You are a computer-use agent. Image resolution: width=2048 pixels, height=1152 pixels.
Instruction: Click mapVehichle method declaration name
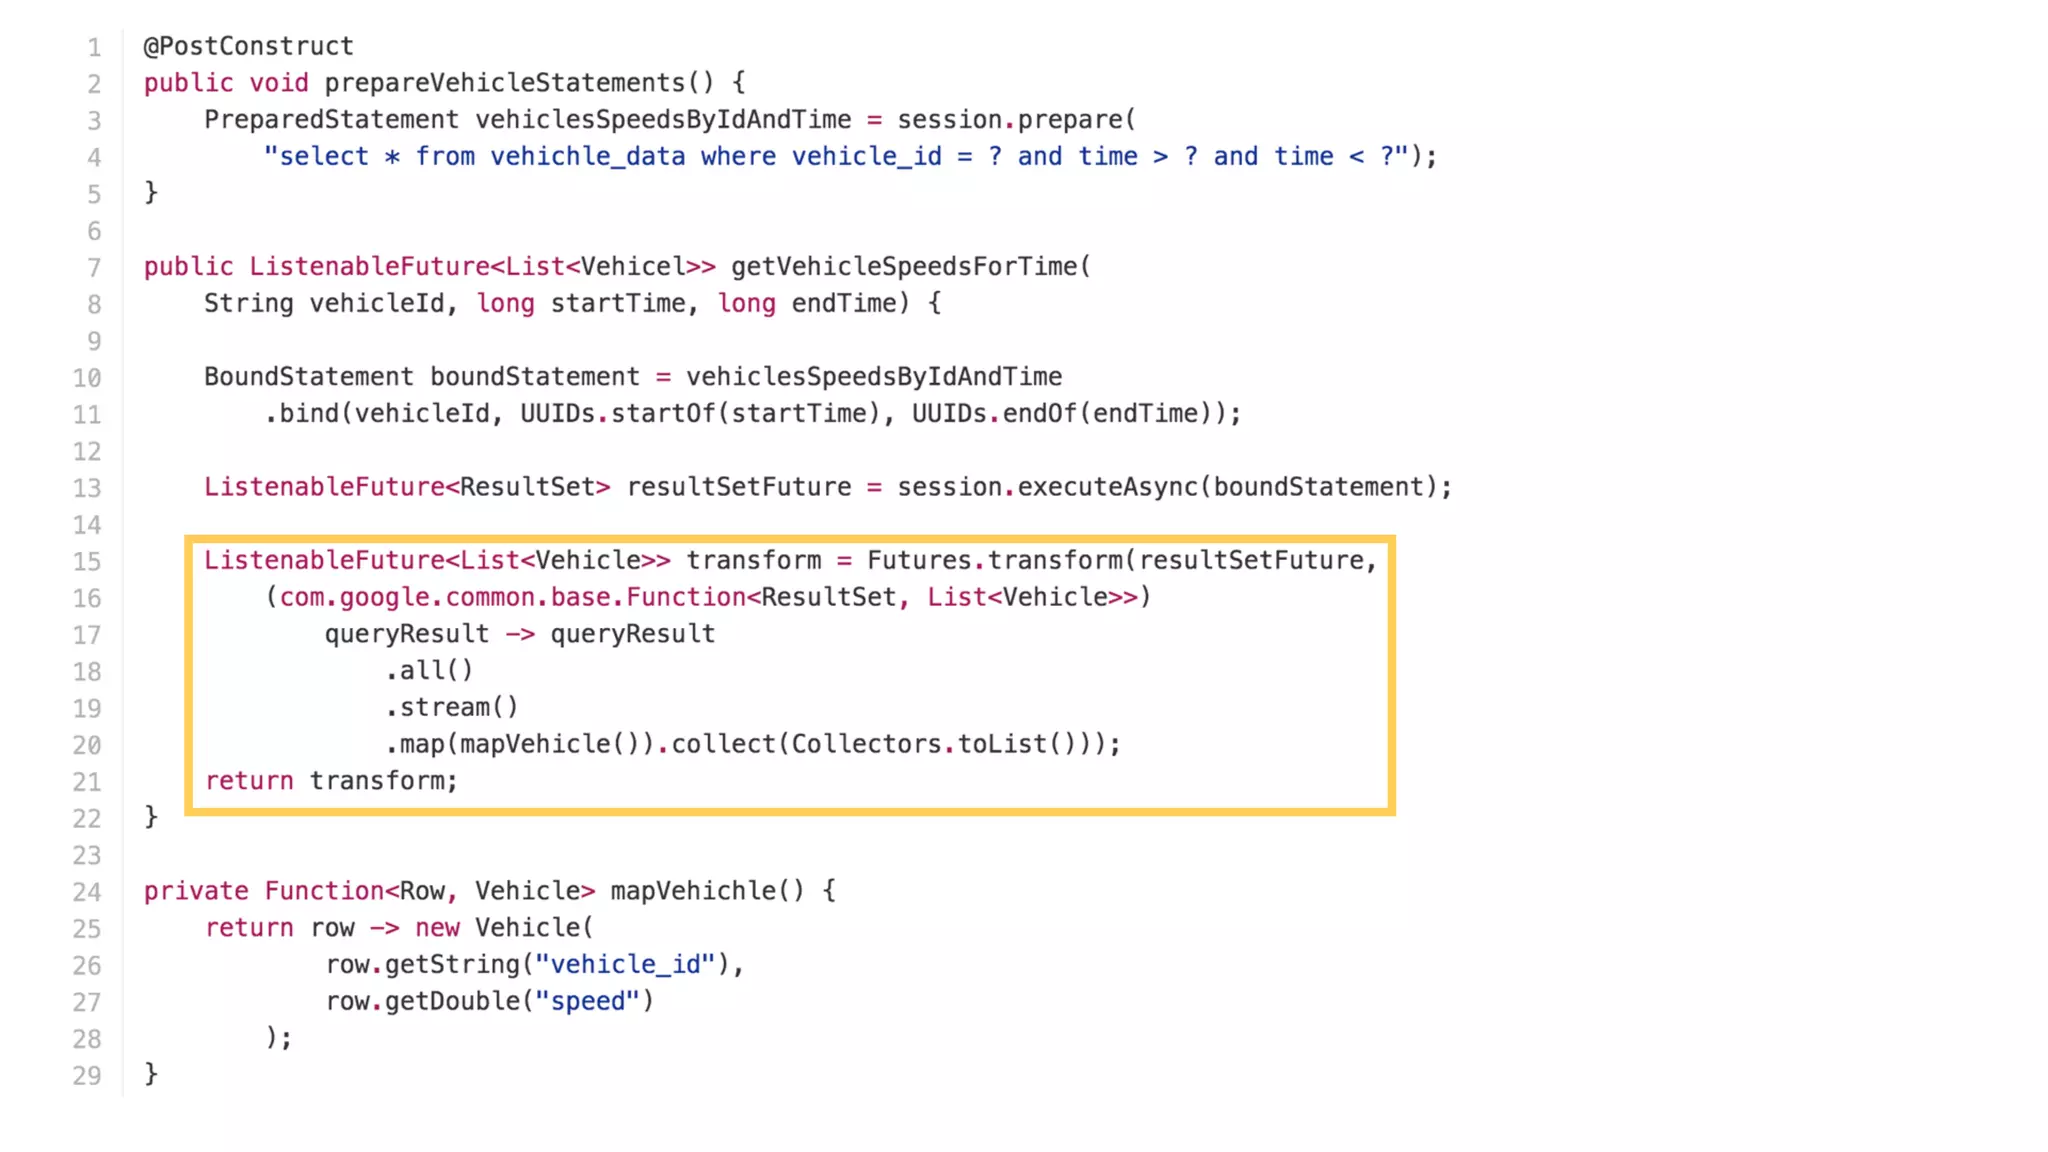point(692,891)
